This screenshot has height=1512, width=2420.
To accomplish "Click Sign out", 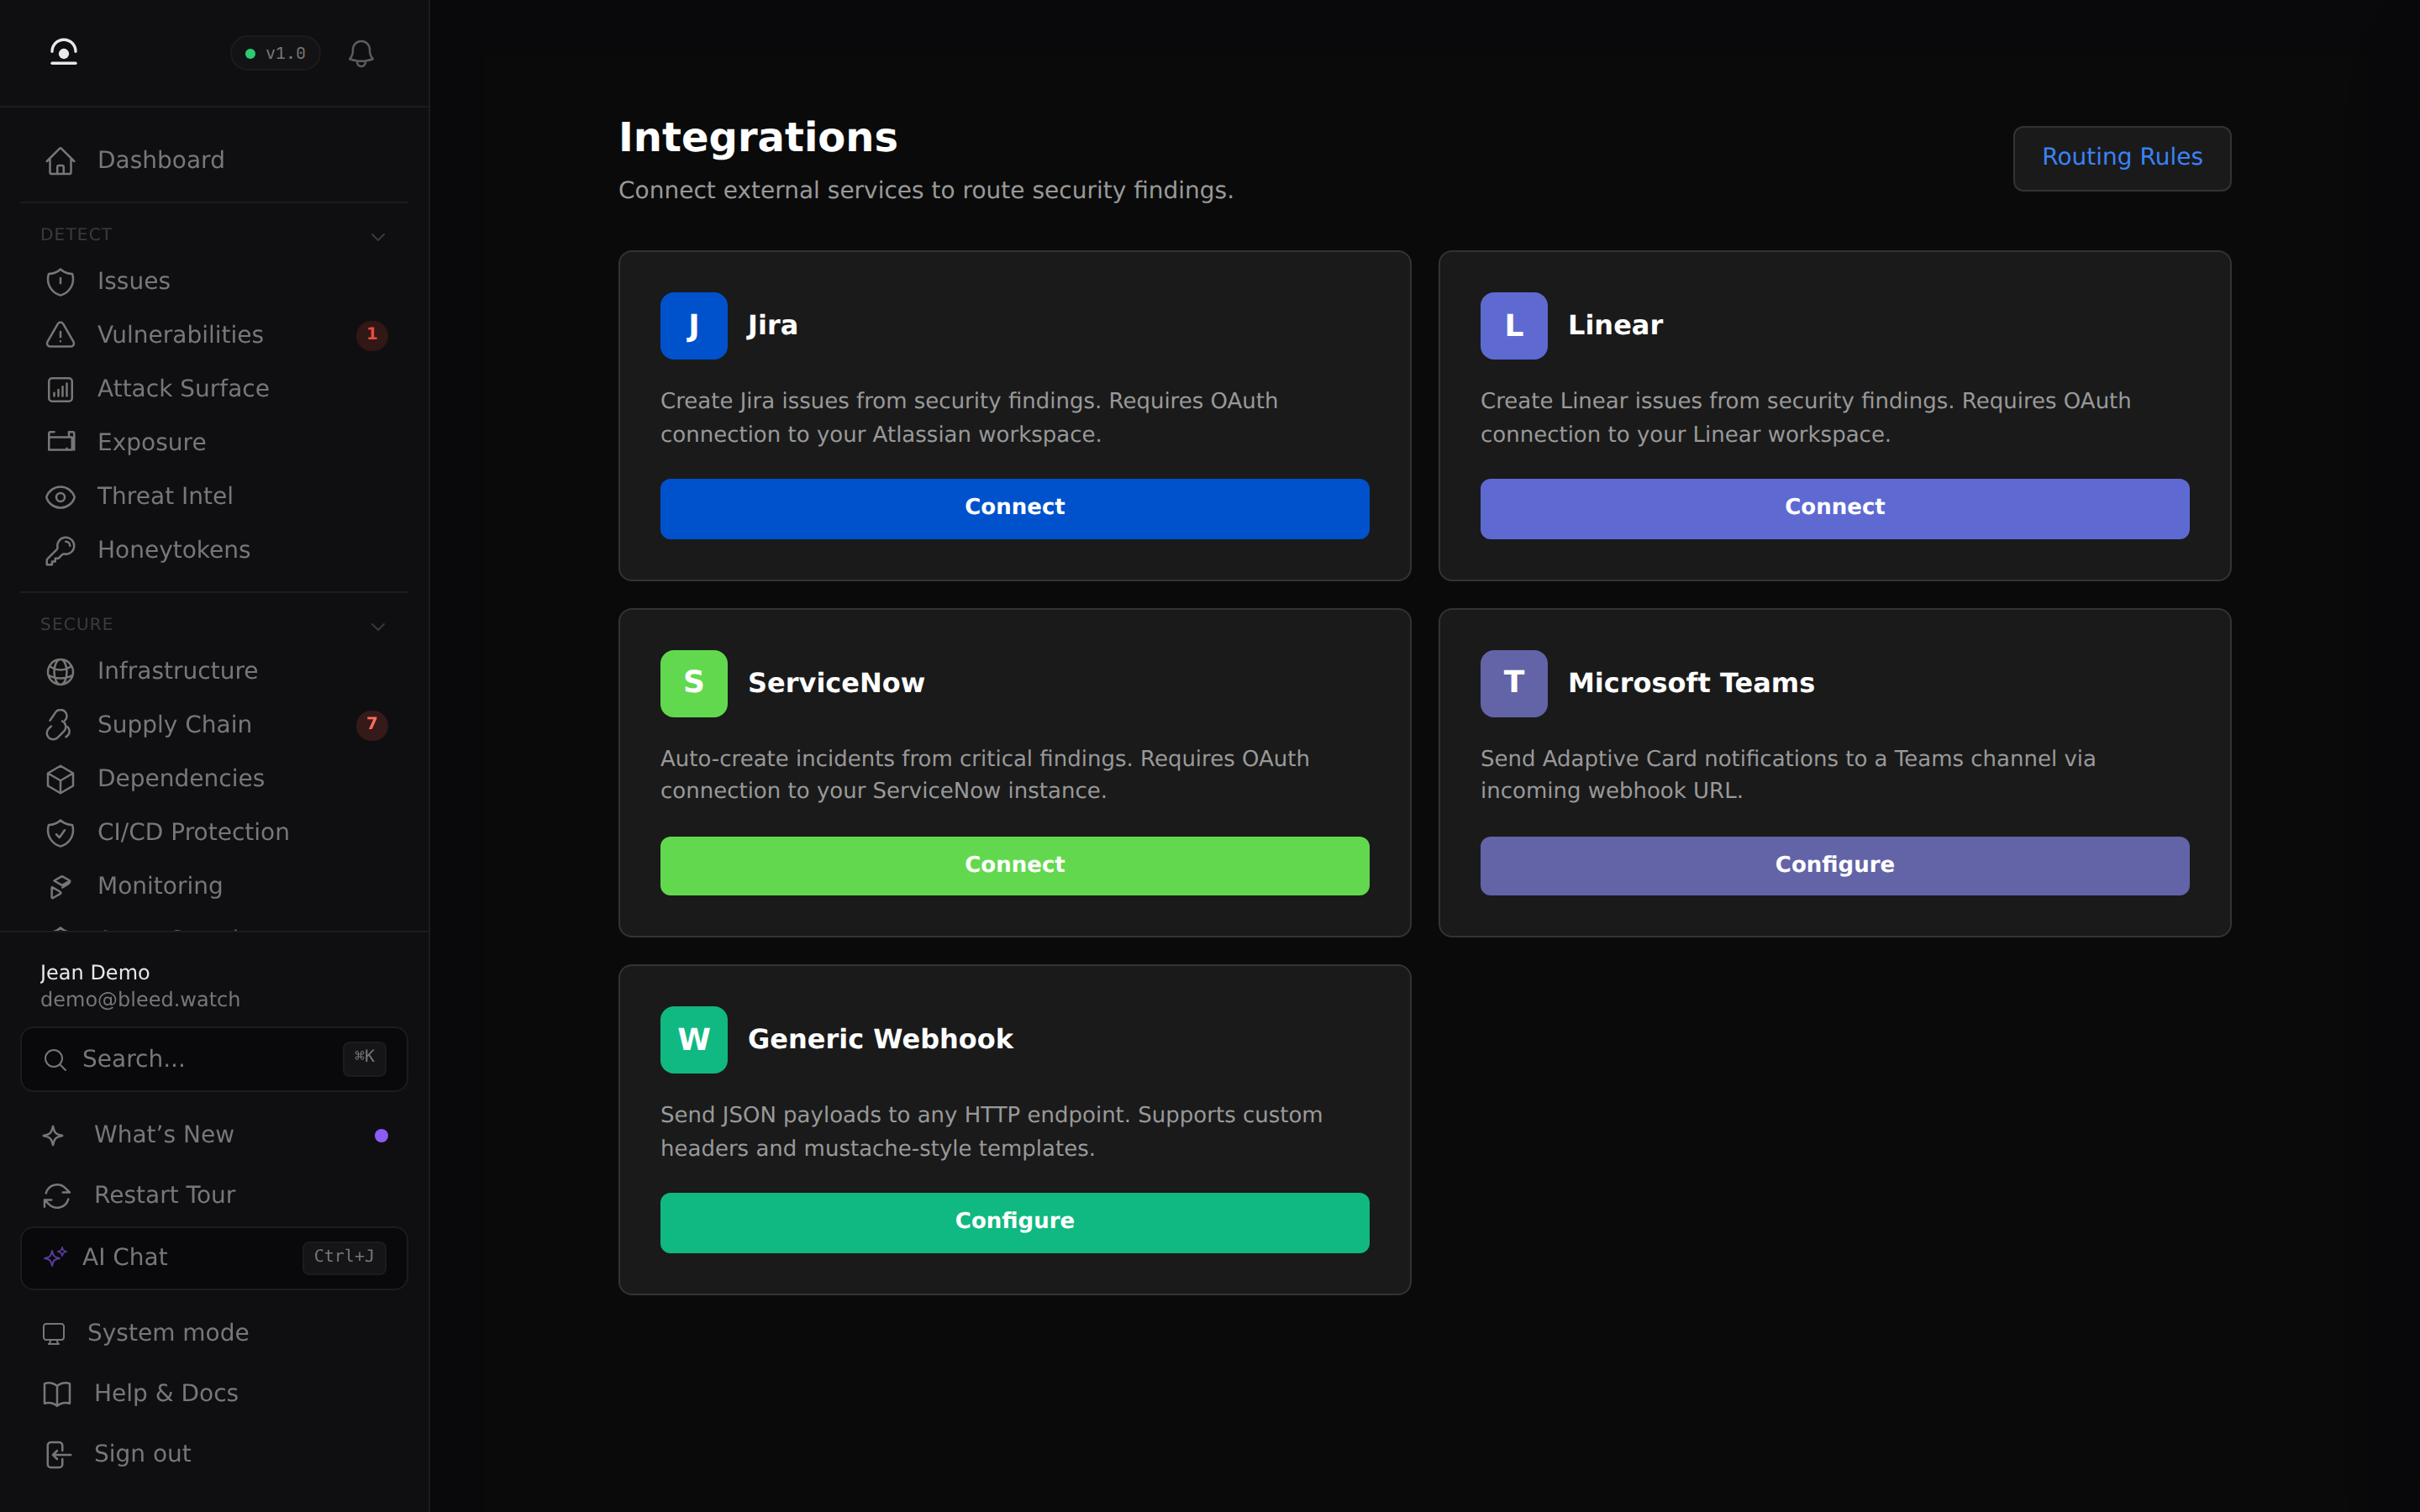I will [214, 1454].
